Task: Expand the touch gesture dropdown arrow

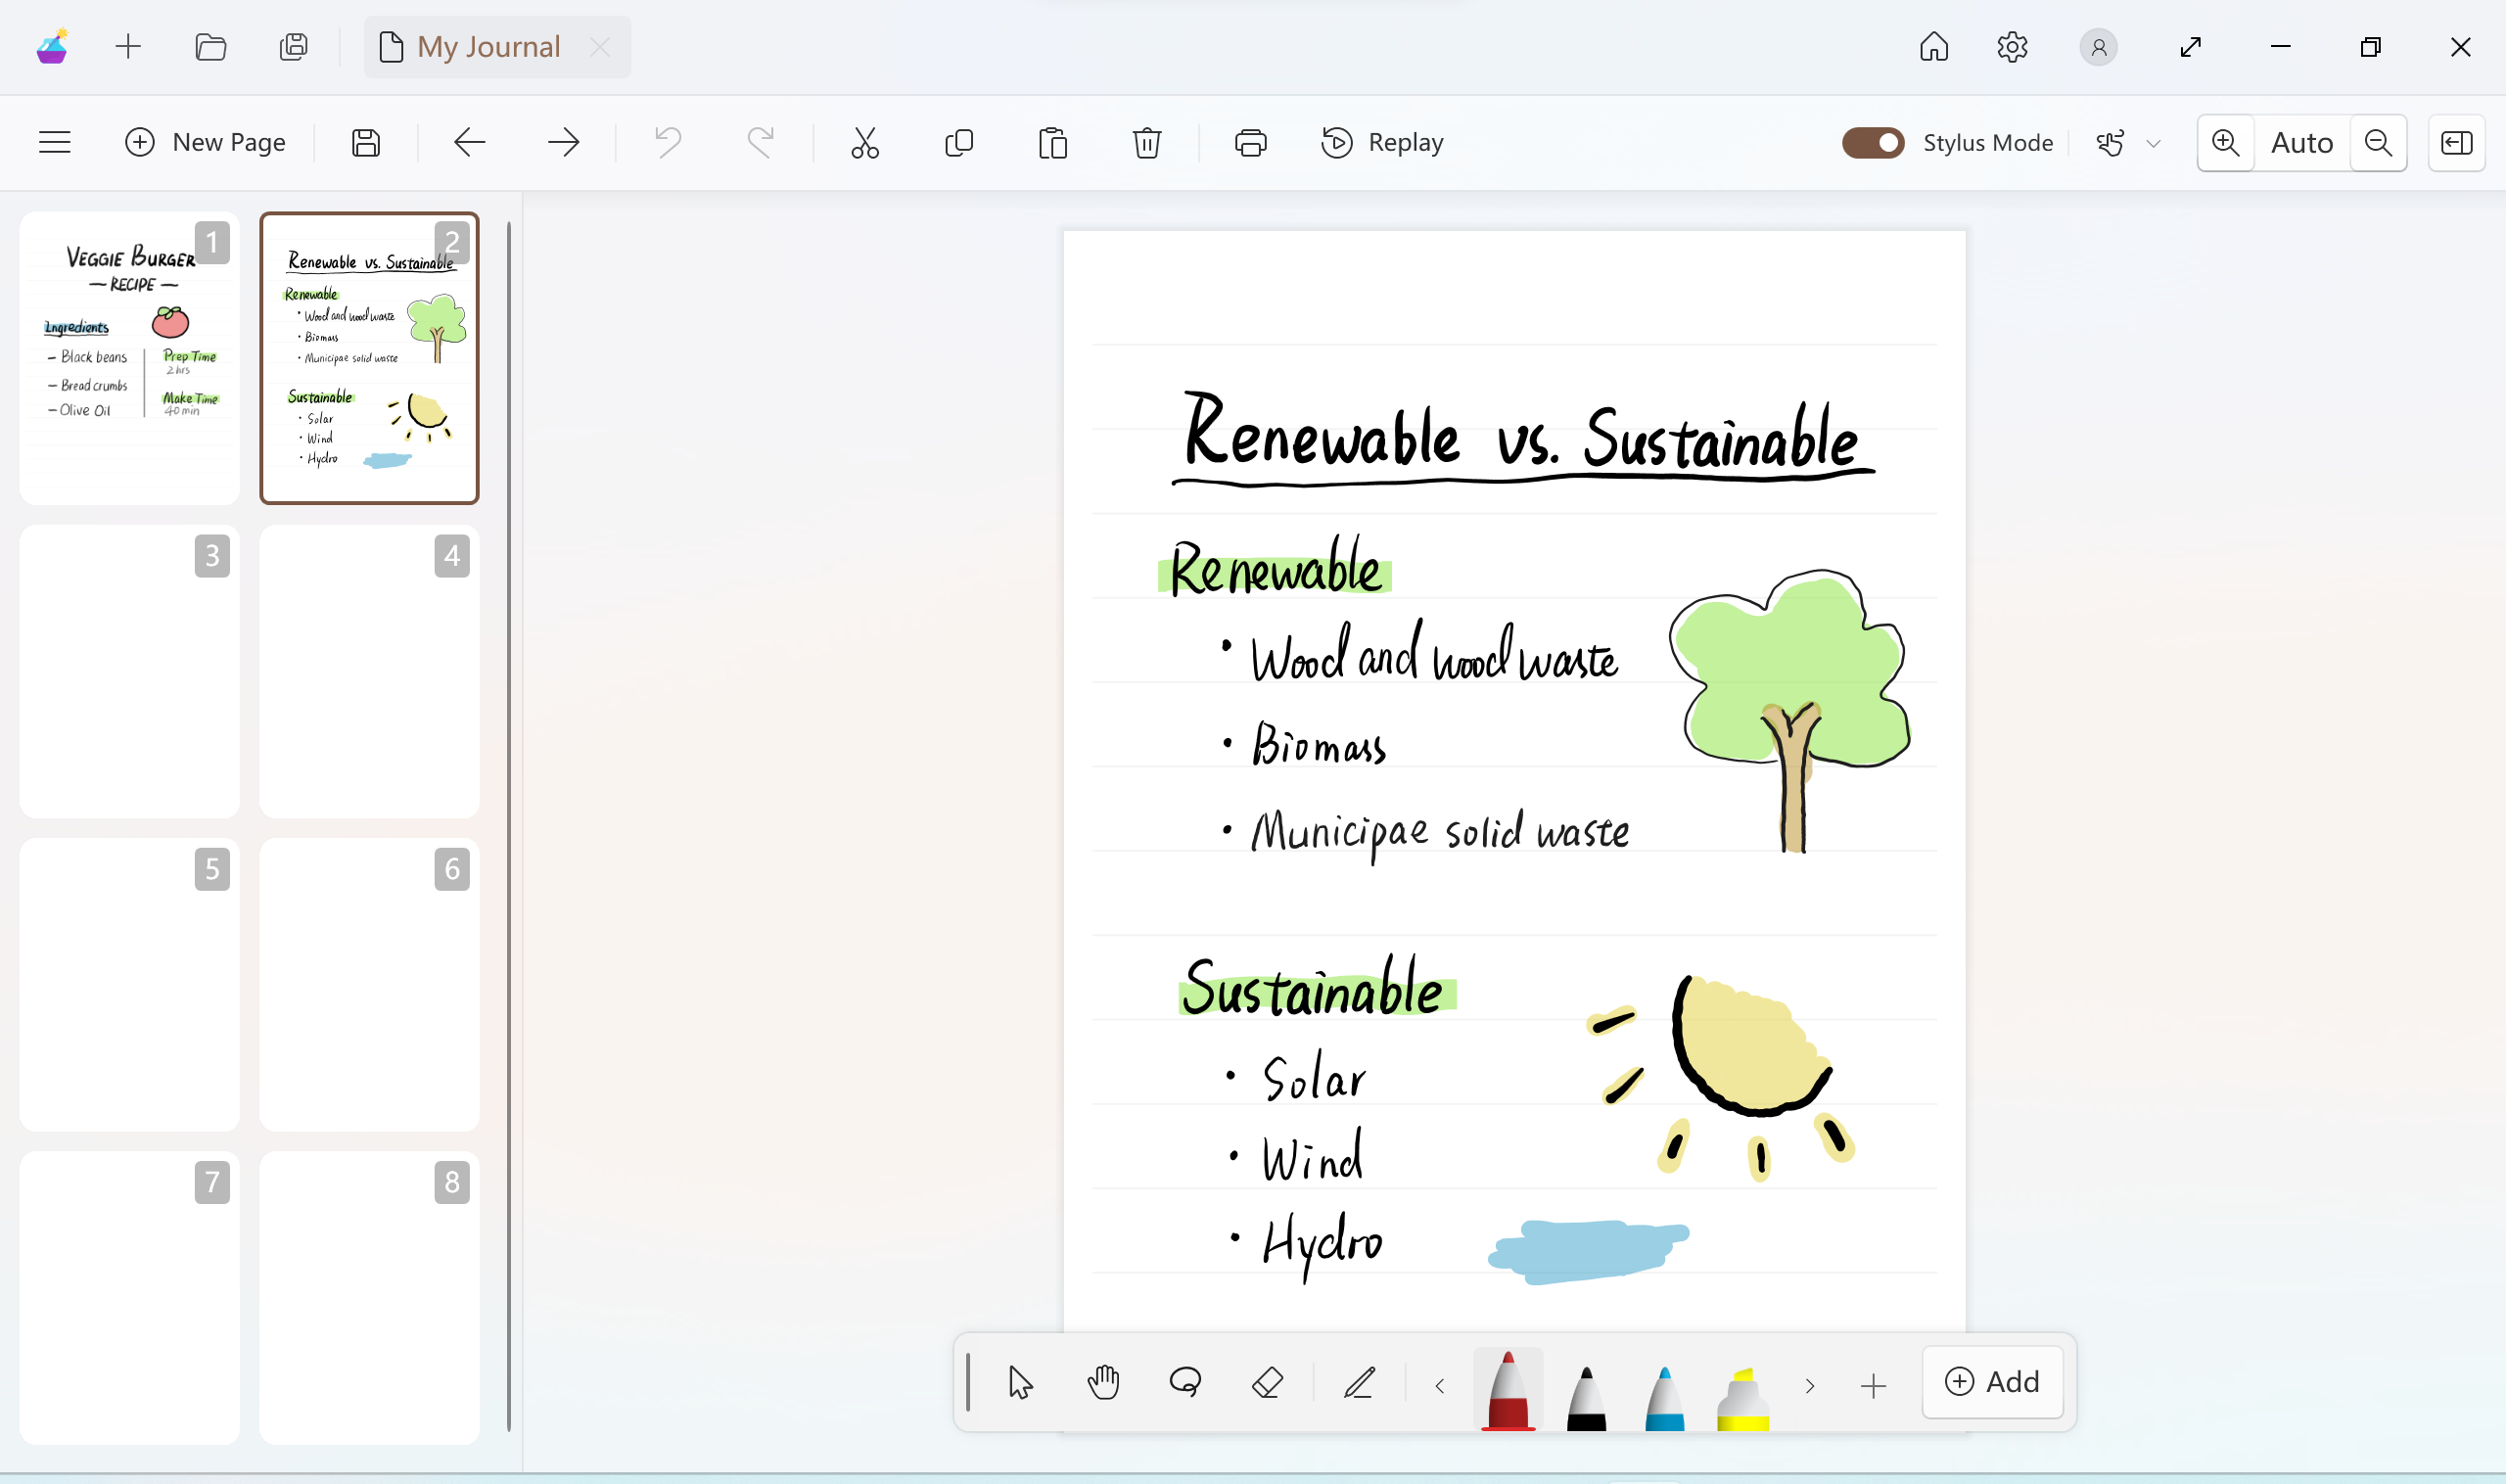Action: (x=2154, y=143)
